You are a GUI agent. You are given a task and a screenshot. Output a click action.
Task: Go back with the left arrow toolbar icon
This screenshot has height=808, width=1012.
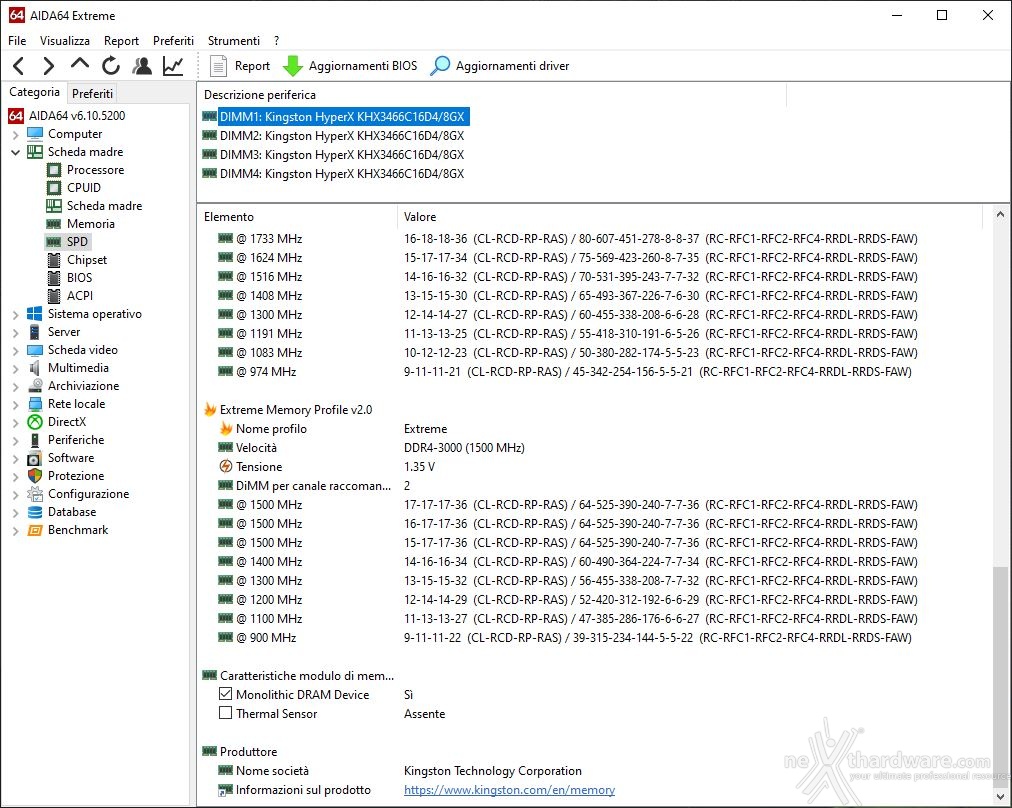tap(19, 66)
